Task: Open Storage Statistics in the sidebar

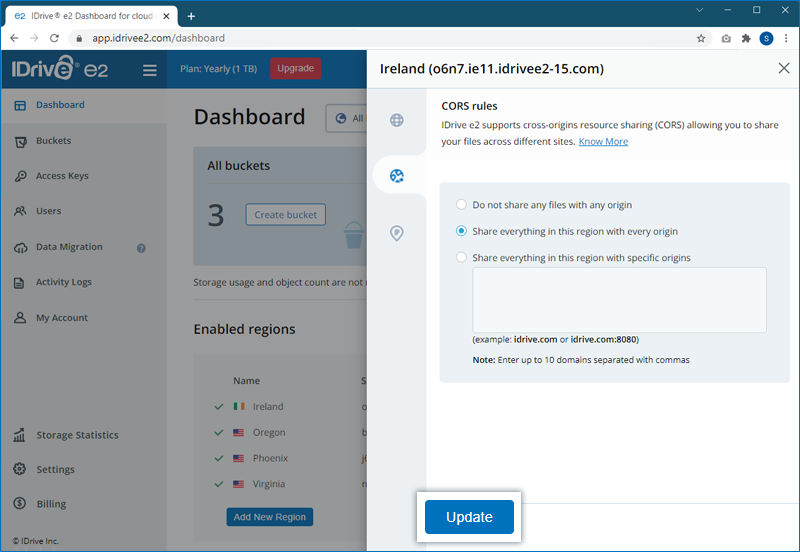Action: pos(77,435)
